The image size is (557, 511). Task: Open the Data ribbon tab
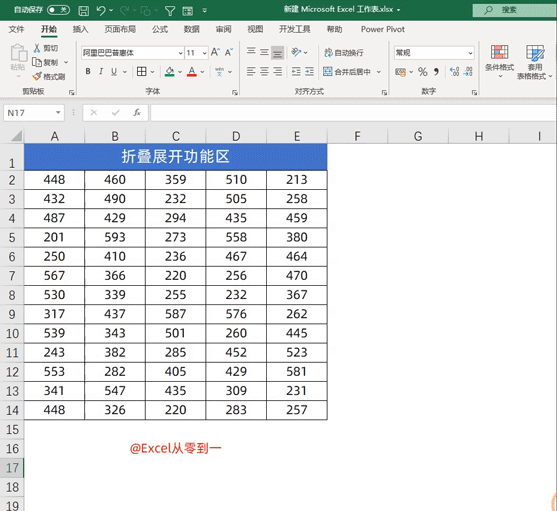pyautogui.click(x=191, y=29)
